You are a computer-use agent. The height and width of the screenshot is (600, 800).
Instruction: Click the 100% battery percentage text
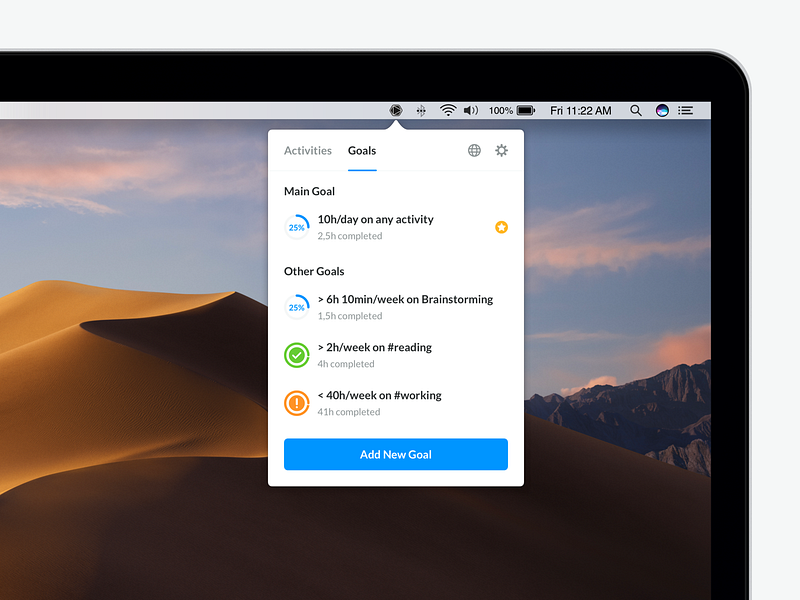point(501,111)
